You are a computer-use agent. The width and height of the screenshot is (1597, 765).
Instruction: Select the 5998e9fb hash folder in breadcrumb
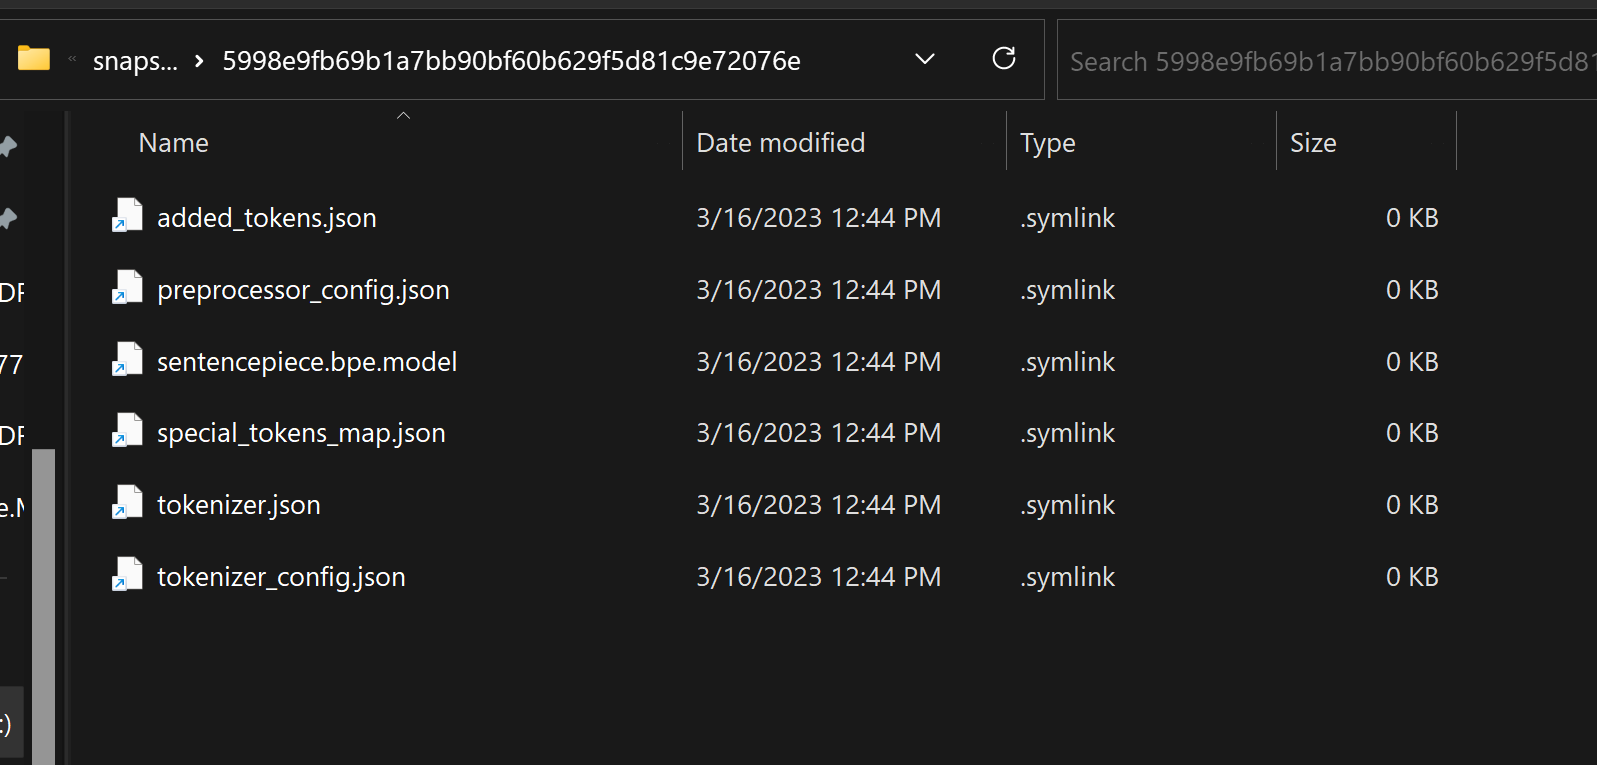coord(512,60)
